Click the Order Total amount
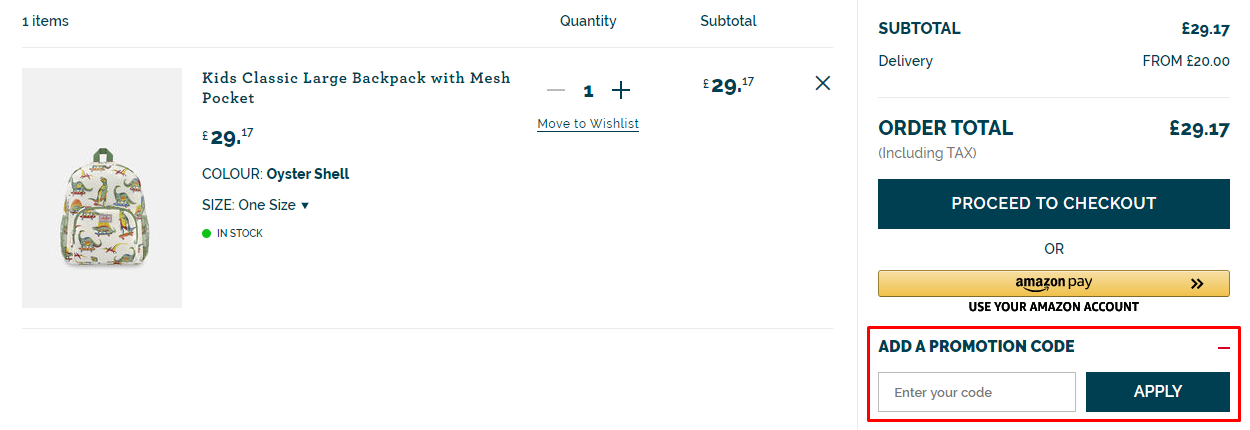Image resolution: width=1250 pixels, height=430 pixels. 1199,129
